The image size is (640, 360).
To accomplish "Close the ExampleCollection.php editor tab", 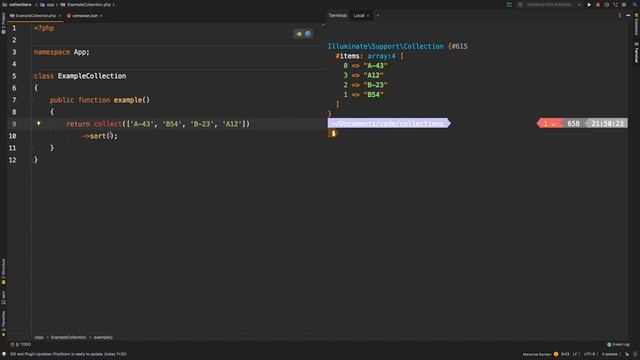I will [x=60, y=16].
